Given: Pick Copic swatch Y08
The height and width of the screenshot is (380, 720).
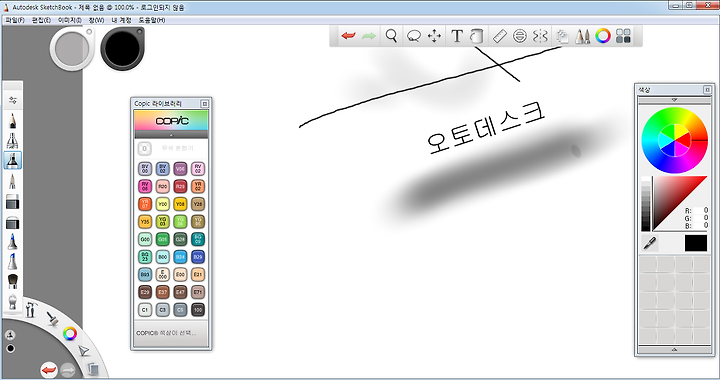Looking at the screenshot, I should tap(180, 204).
